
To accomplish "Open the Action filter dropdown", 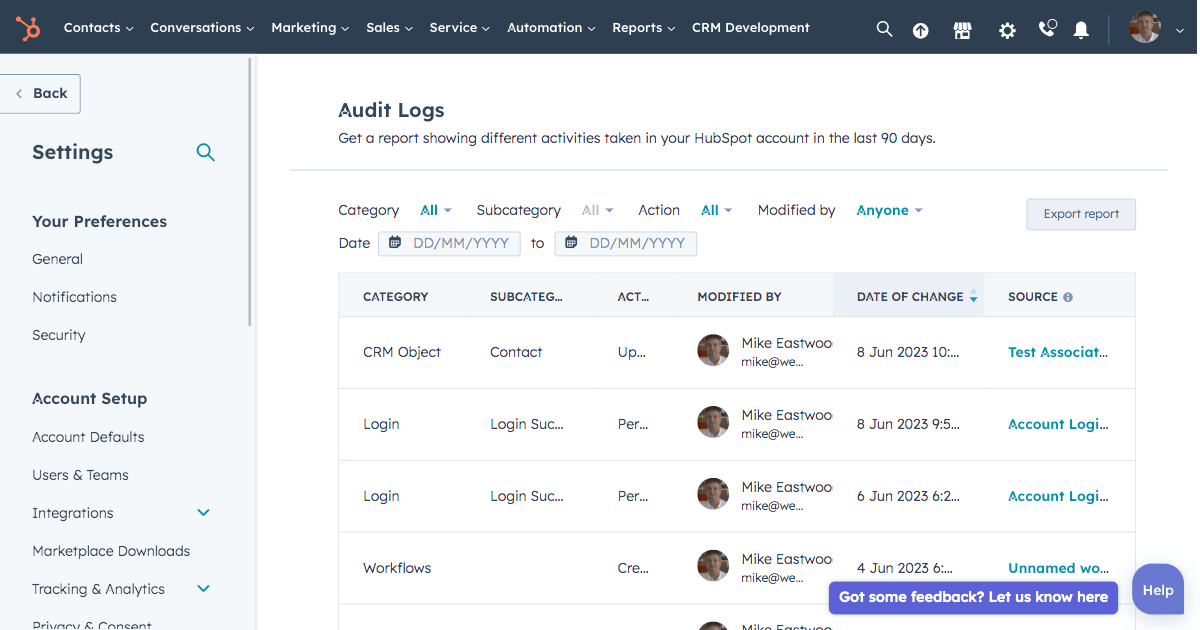I will click(x=716, y=210).
